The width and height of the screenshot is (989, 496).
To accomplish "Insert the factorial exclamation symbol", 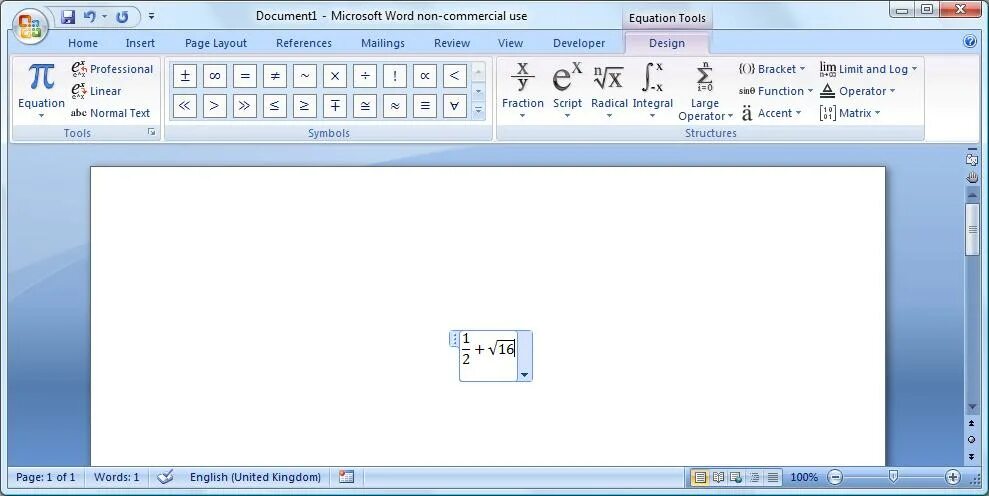I will tap(395, 76).
